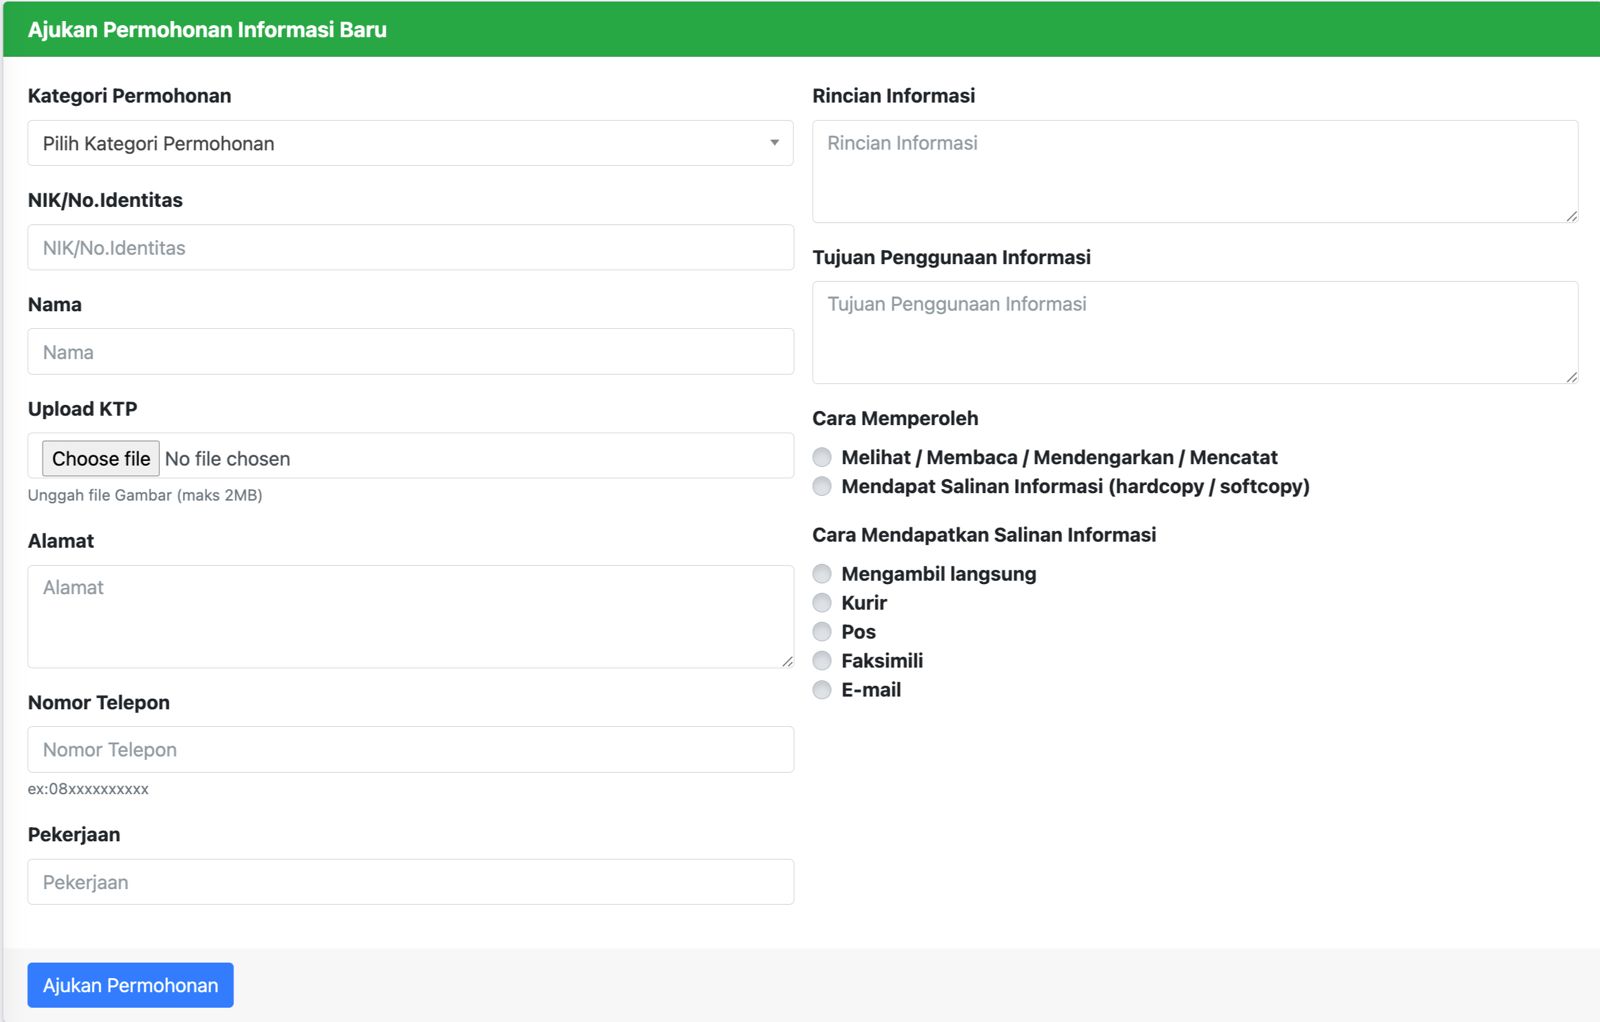Open the Kategori Permohonan dropdown

410,143
